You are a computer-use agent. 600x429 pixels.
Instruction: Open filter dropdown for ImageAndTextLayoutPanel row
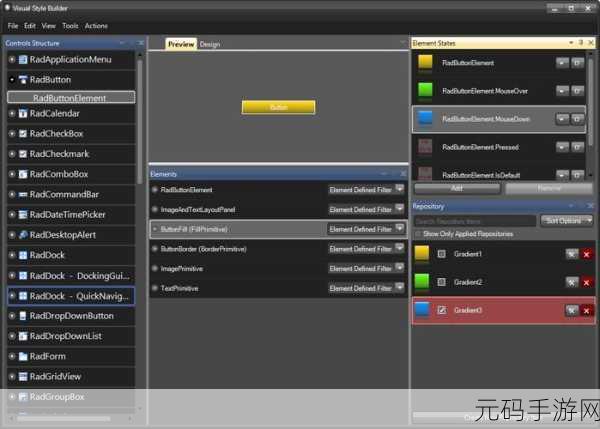[x=399, y=209]
